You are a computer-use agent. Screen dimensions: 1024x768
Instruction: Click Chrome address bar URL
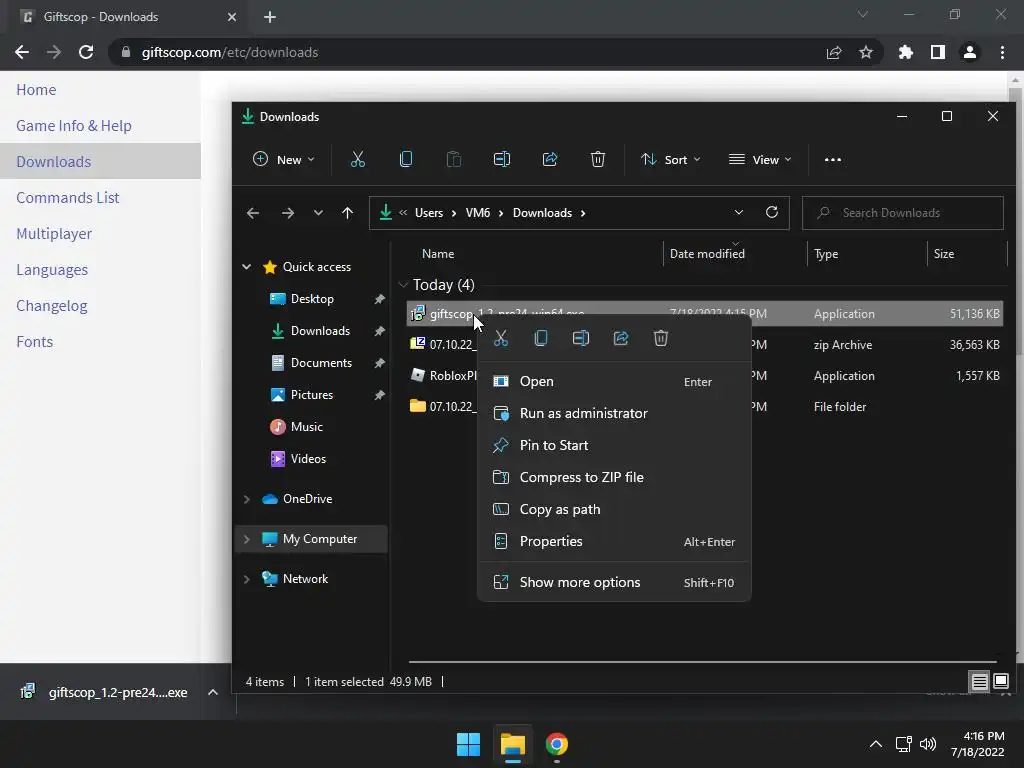[x=230, y=52]
